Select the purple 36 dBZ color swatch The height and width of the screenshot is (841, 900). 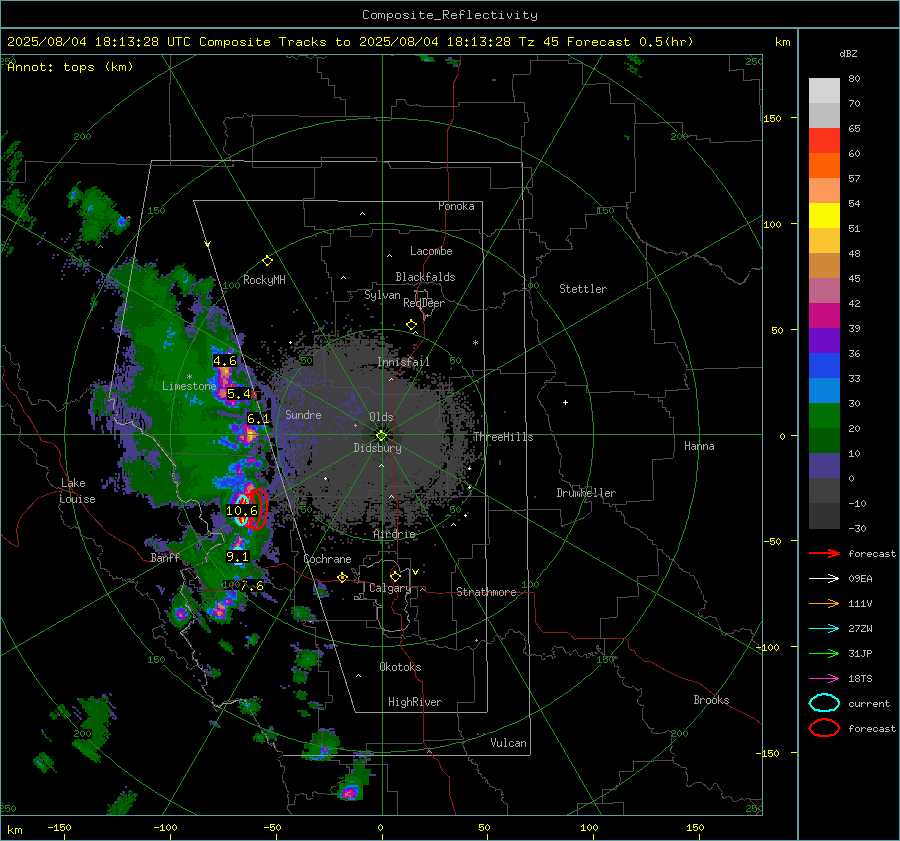(824, 340)
